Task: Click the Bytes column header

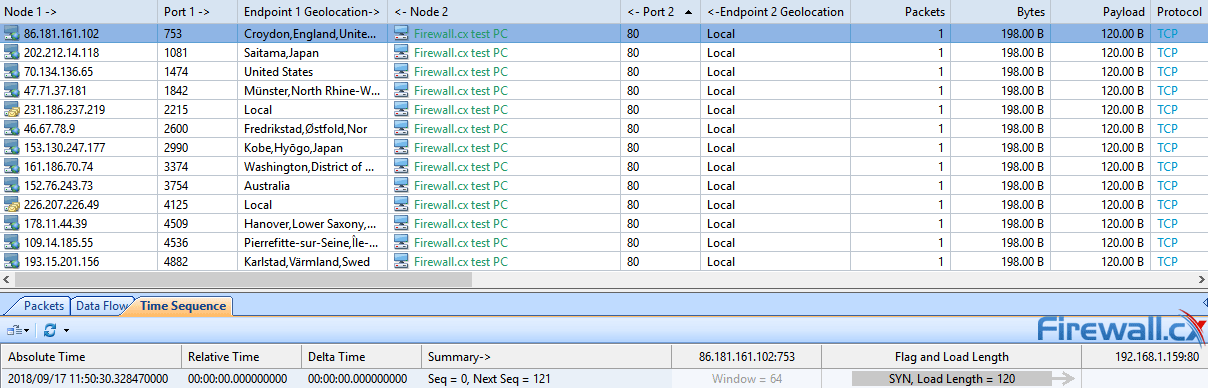Action: coord(1000,12)
